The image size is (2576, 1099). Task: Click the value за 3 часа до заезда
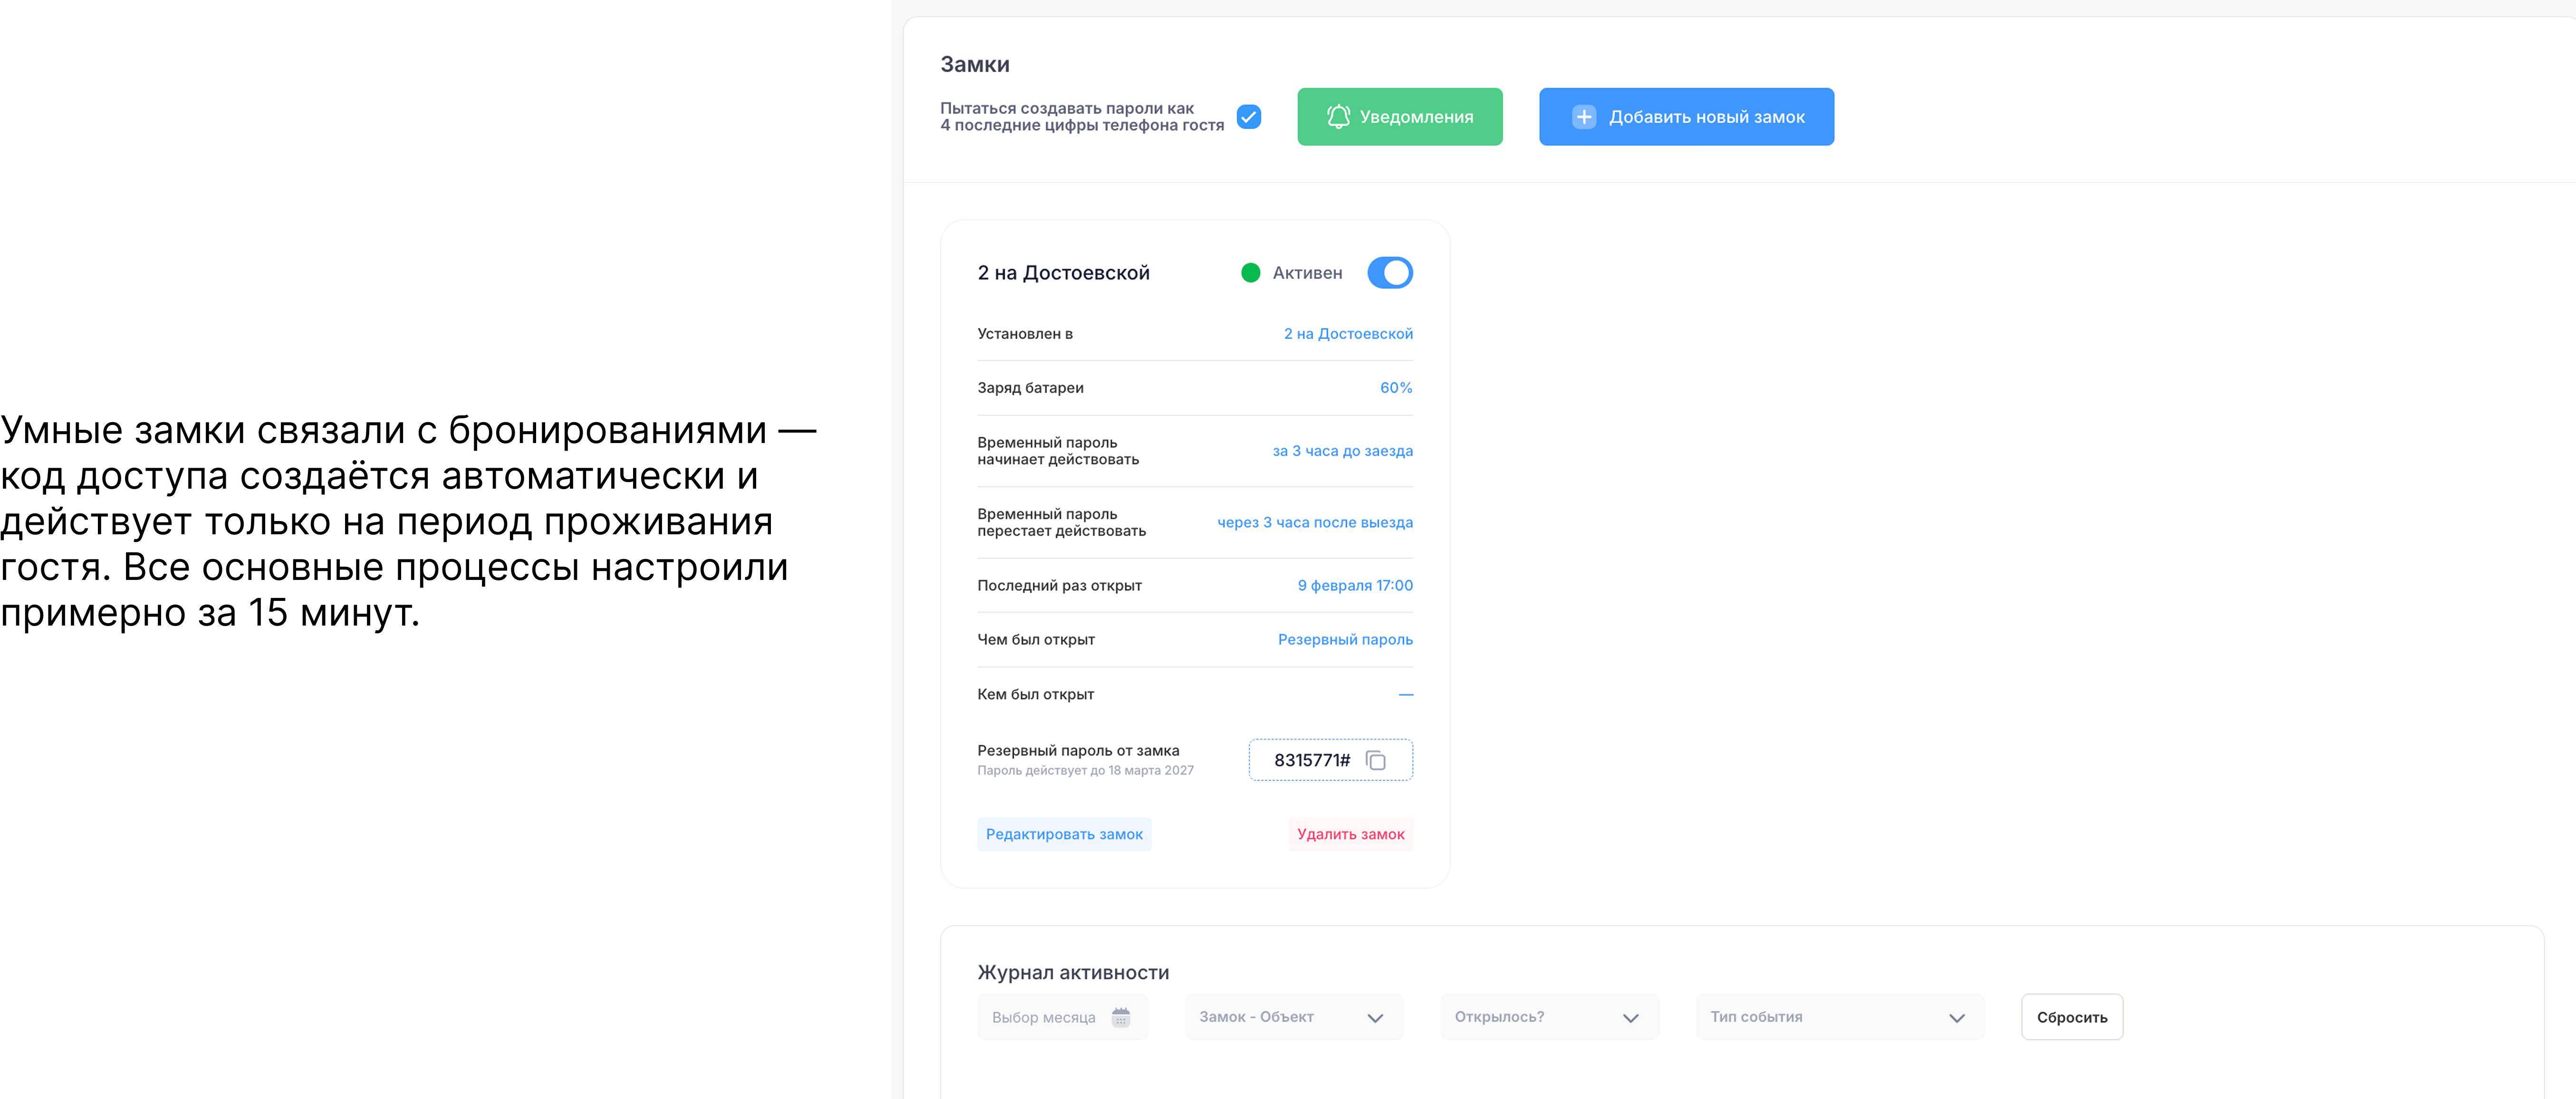[x=1342, y=451]
